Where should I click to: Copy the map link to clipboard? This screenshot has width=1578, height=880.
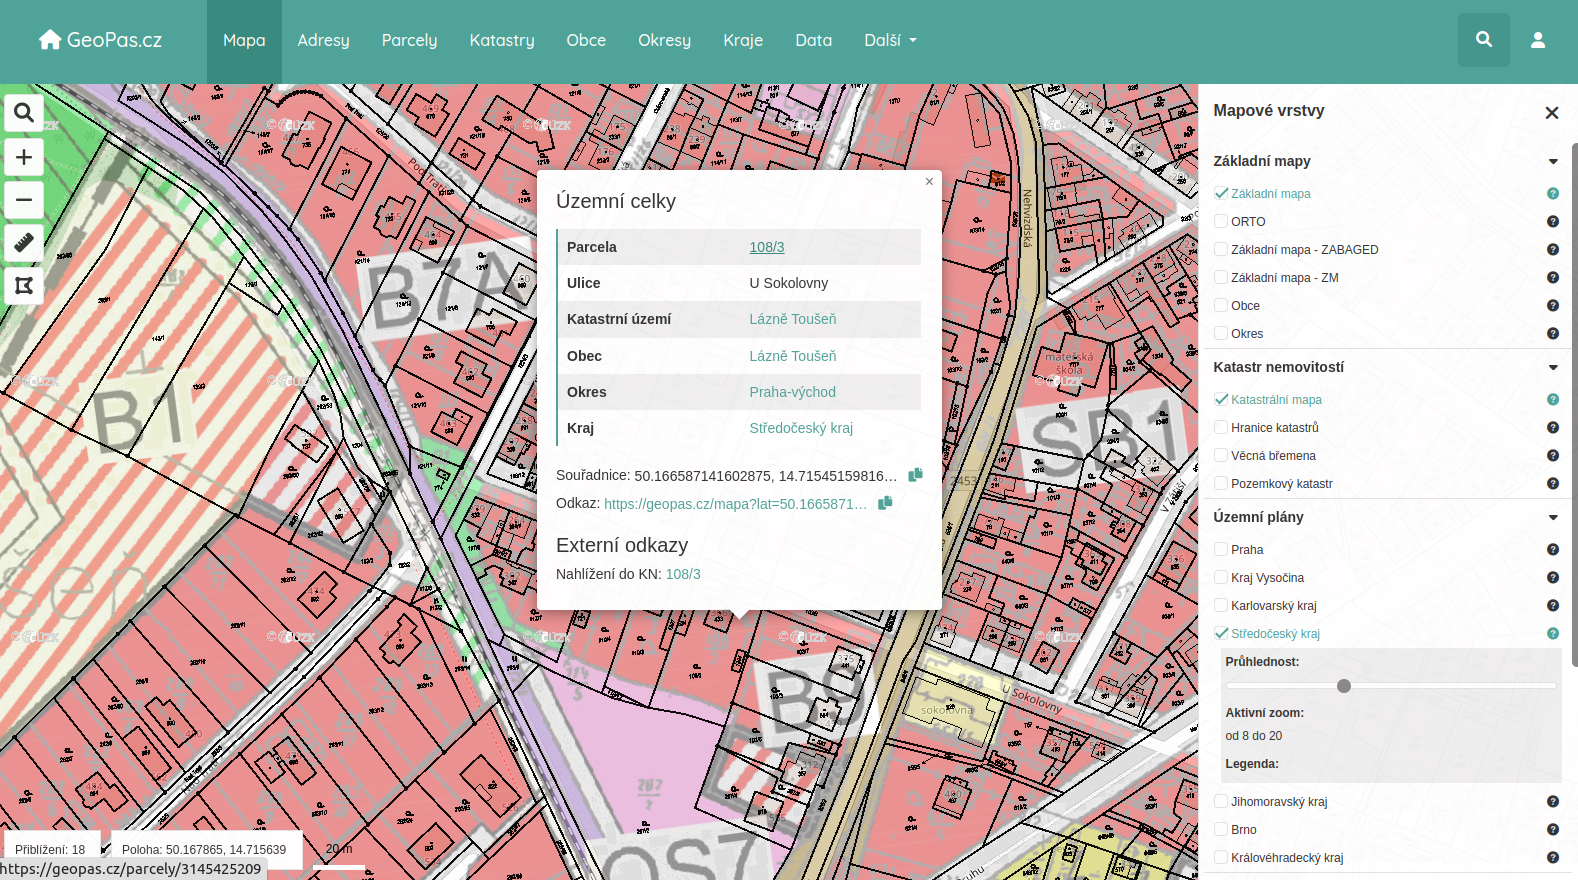(885, 503)
